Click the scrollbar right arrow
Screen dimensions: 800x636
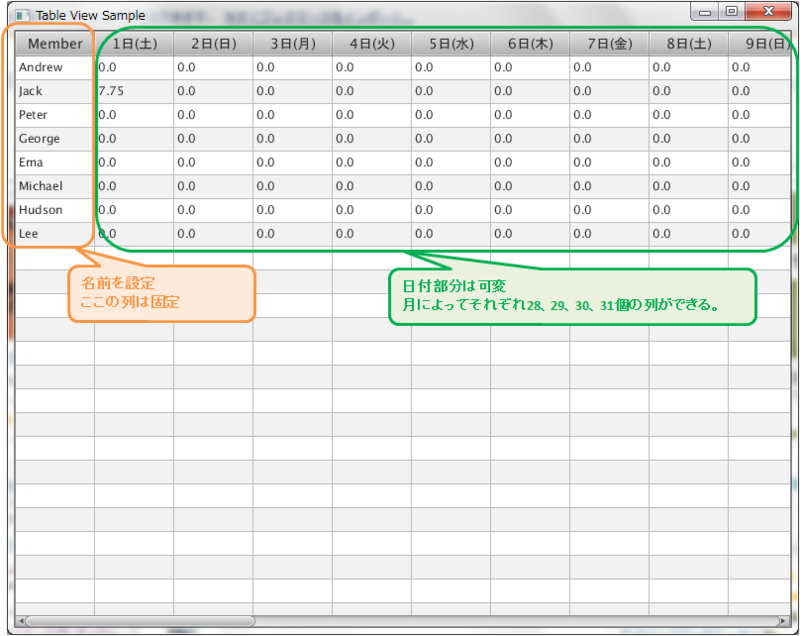(x=784, y=621)
